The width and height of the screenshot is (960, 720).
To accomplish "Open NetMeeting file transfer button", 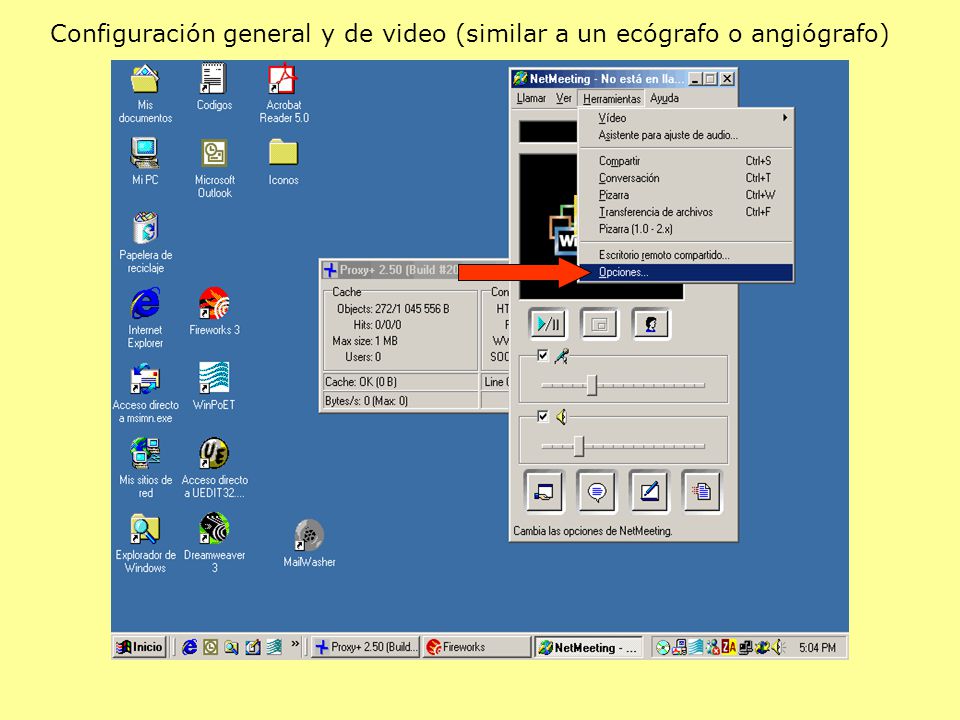I will 702,491.
